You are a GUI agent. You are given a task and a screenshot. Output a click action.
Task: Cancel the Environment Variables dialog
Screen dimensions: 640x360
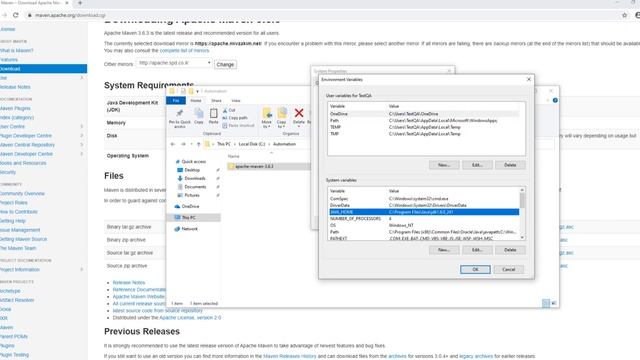tap(509, 269)
